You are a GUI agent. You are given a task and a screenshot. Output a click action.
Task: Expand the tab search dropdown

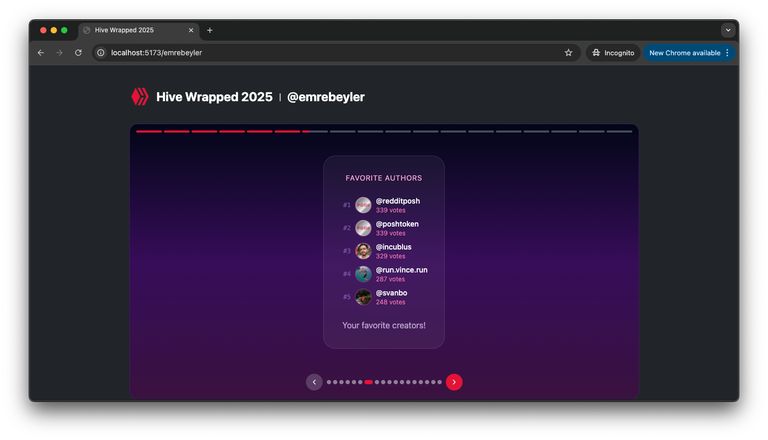(728, 30)
